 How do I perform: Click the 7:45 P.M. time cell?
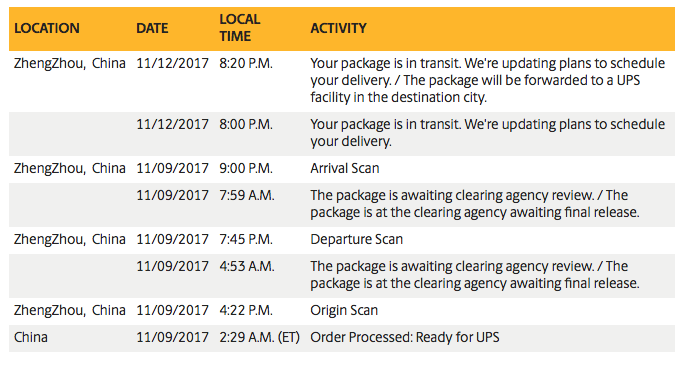click(x=246, y=240)
